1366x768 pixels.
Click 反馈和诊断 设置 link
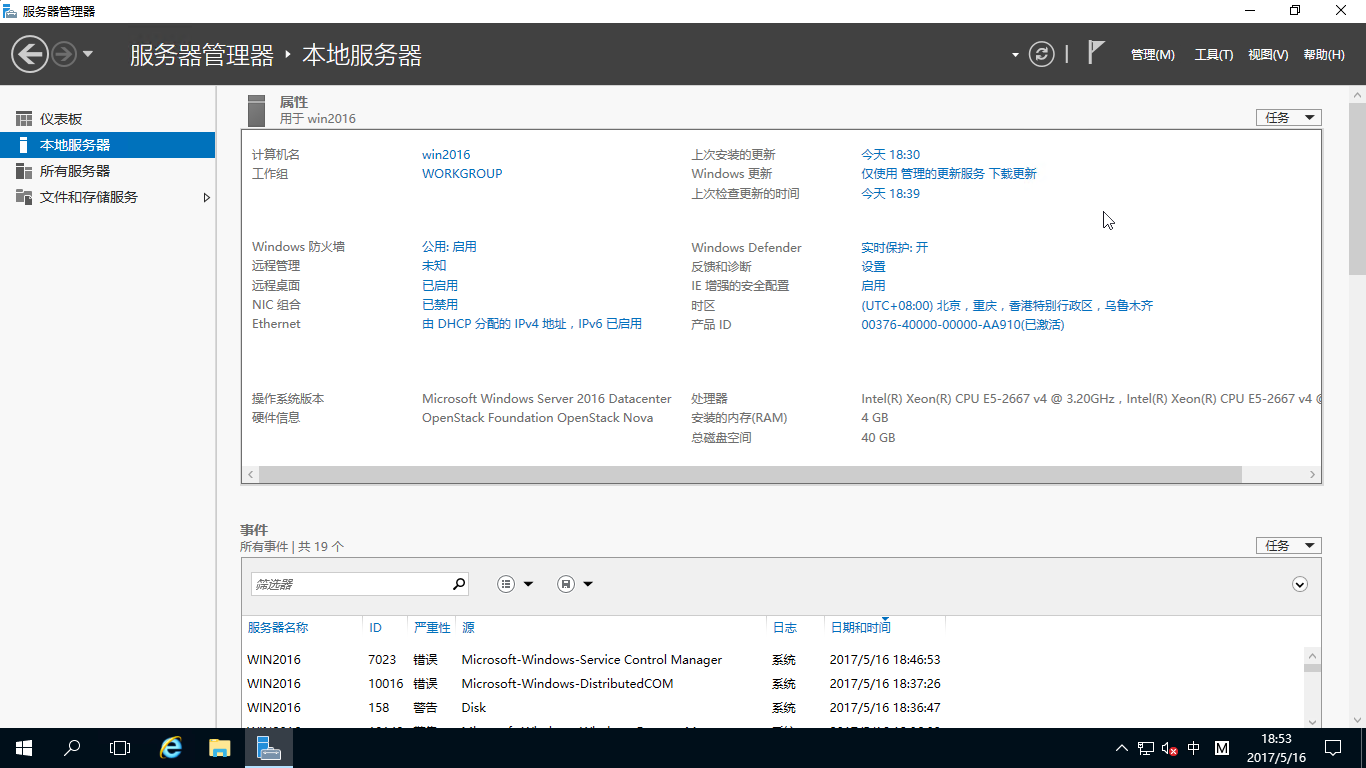(874, 267)
